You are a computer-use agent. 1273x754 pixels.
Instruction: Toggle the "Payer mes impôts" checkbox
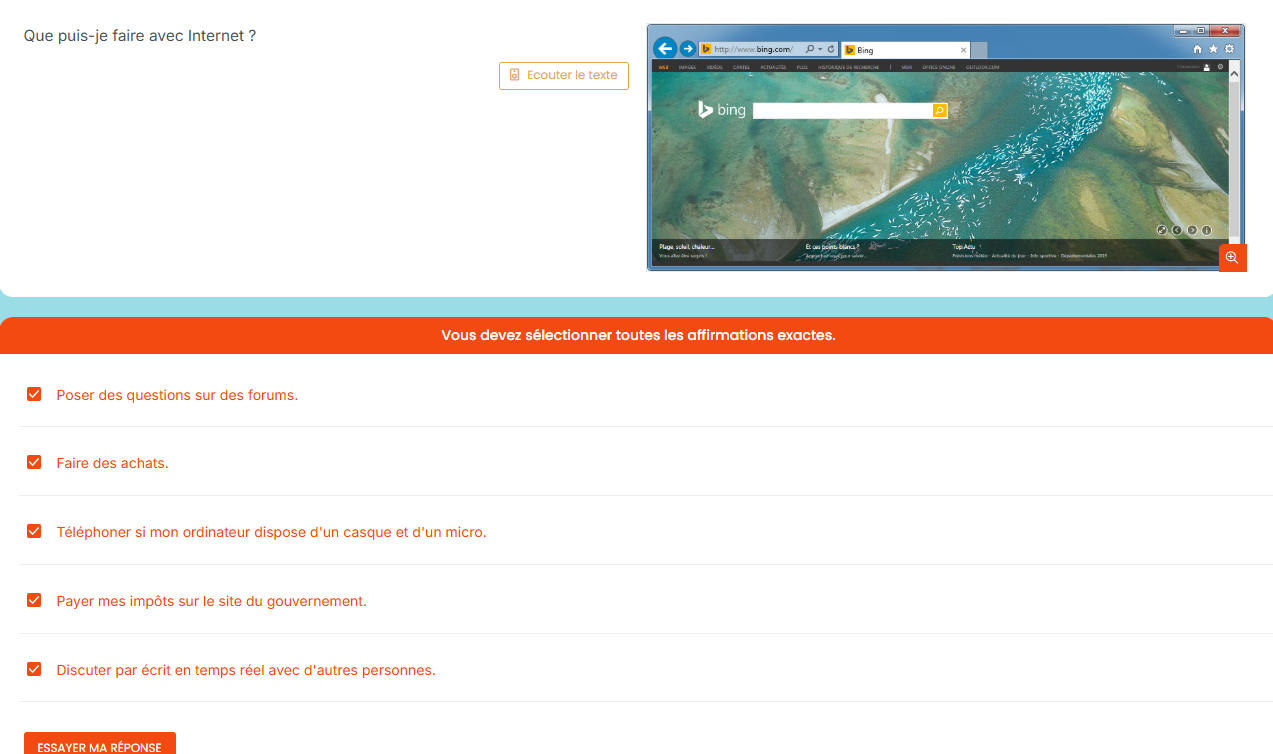[x=34, y=600]
